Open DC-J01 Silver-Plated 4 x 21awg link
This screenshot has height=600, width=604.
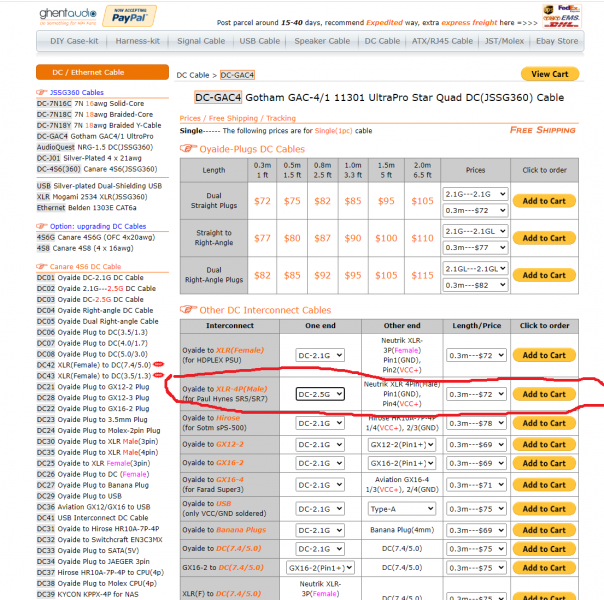89,158
